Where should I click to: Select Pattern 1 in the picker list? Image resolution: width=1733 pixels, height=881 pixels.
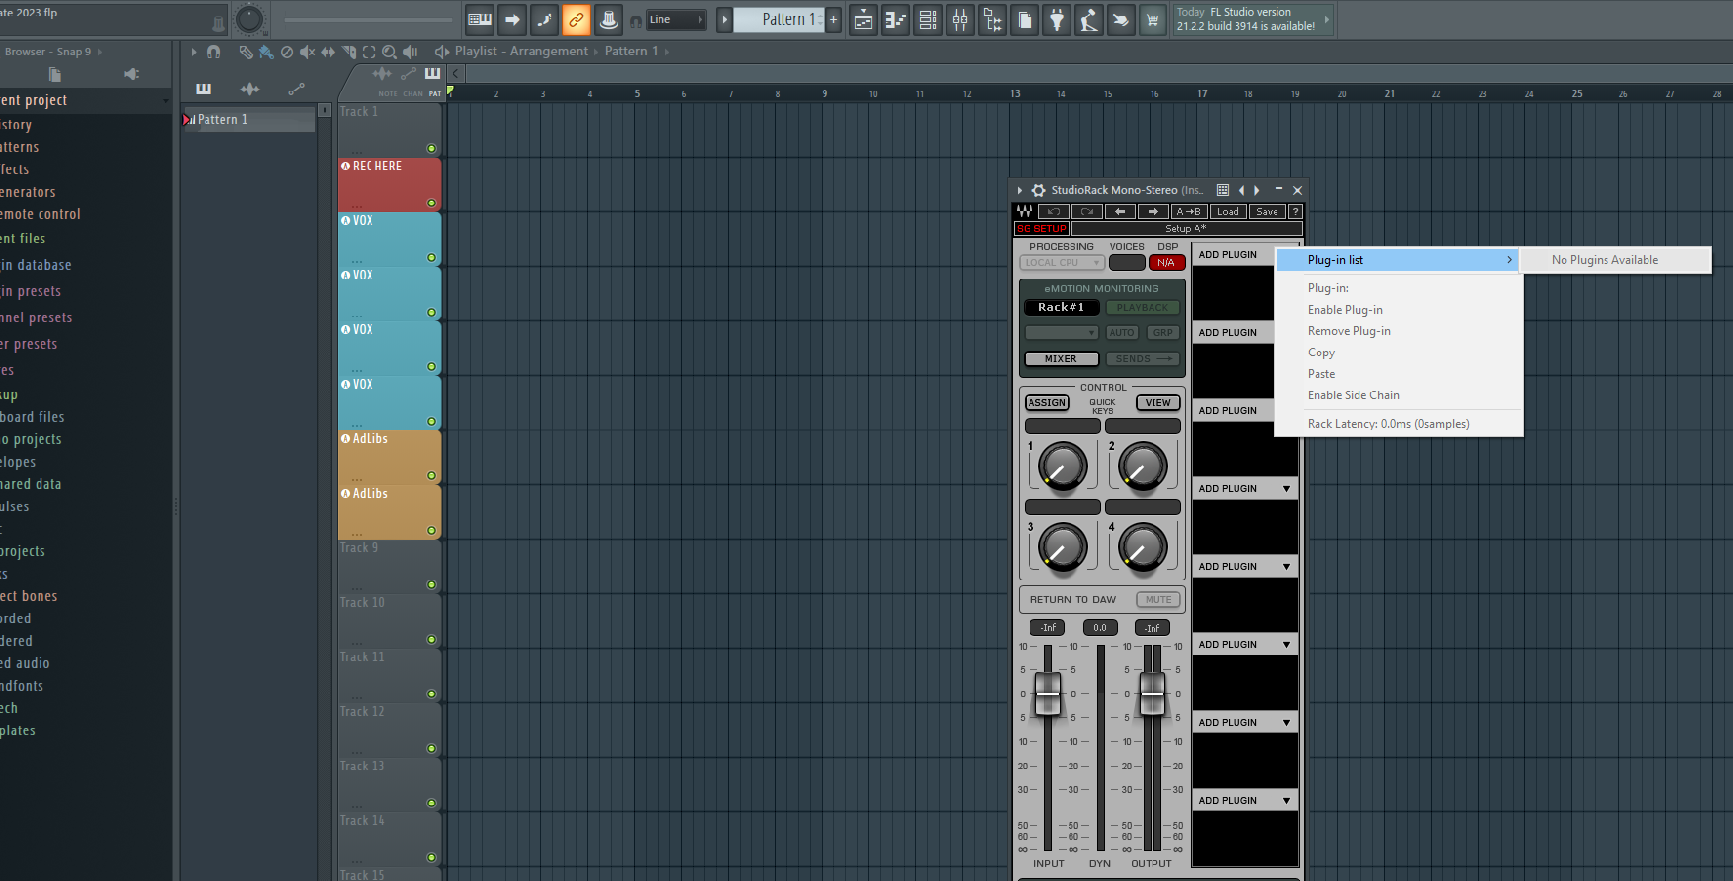[x=248, y=120]
